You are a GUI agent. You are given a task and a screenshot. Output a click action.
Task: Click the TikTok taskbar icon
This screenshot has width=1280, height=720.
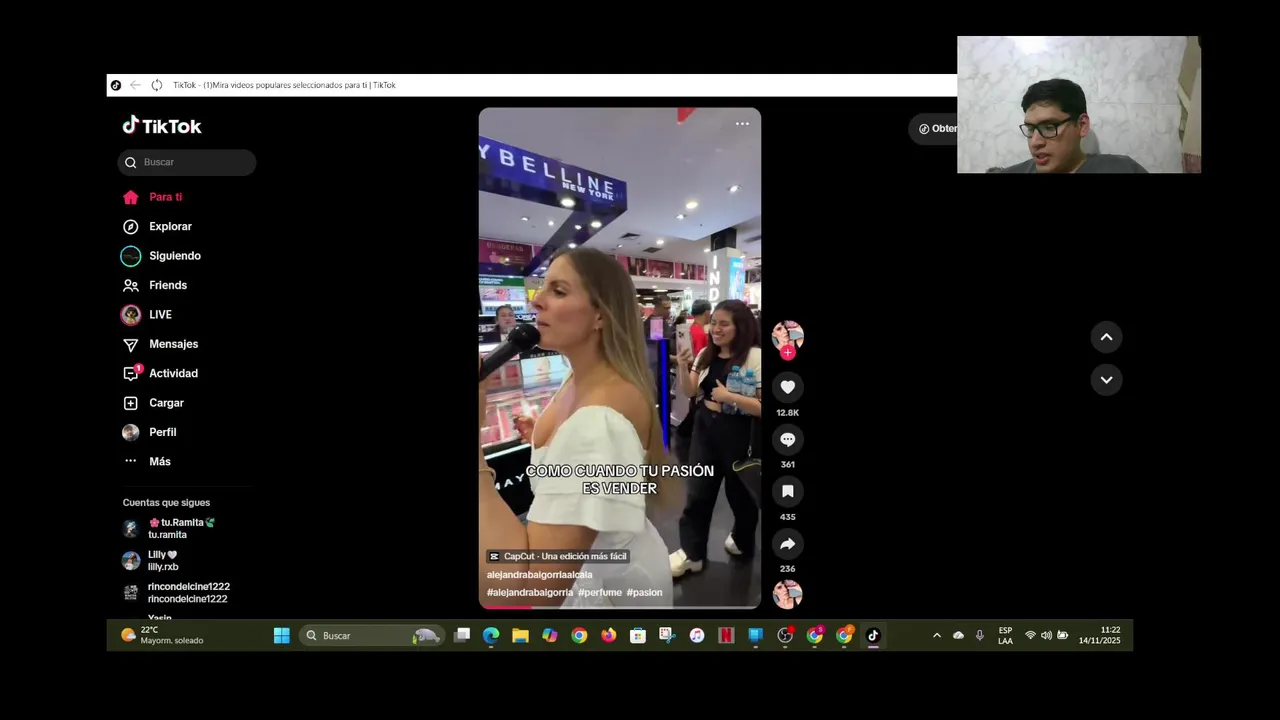(x=873, y=635)
